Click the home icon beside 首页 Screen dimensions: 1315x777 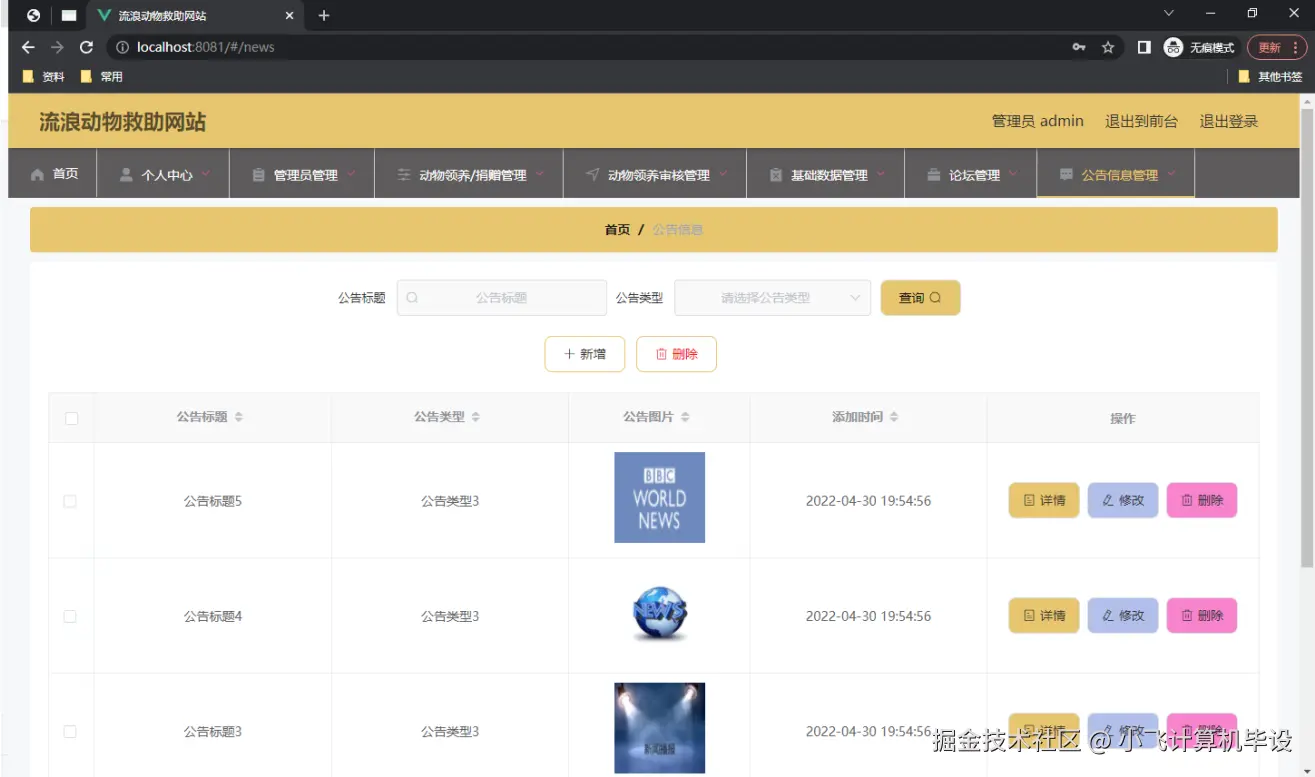[x=38, y=175]
